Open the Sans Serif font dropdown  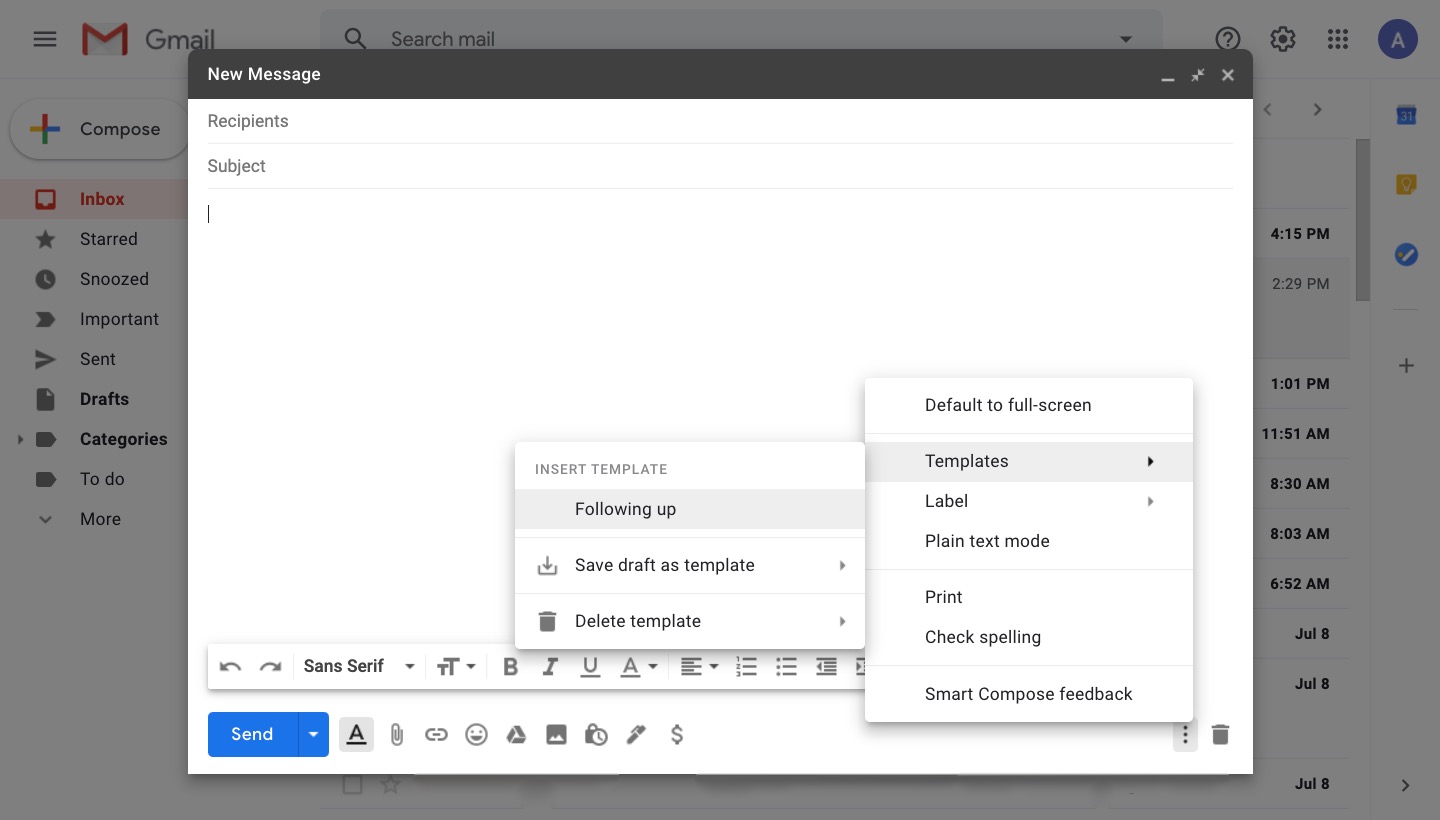(x=359, y=667)
